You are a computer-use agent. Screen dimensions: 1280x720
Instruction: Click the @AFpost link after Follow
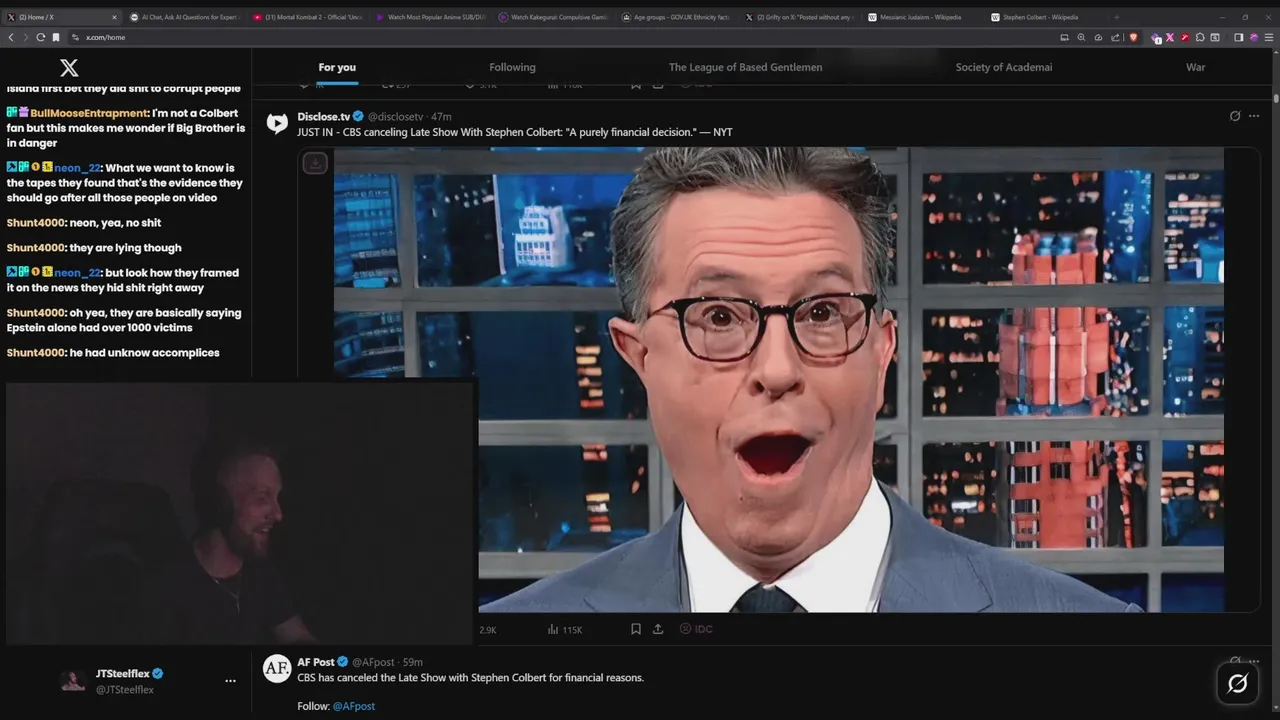coord(354,706)
